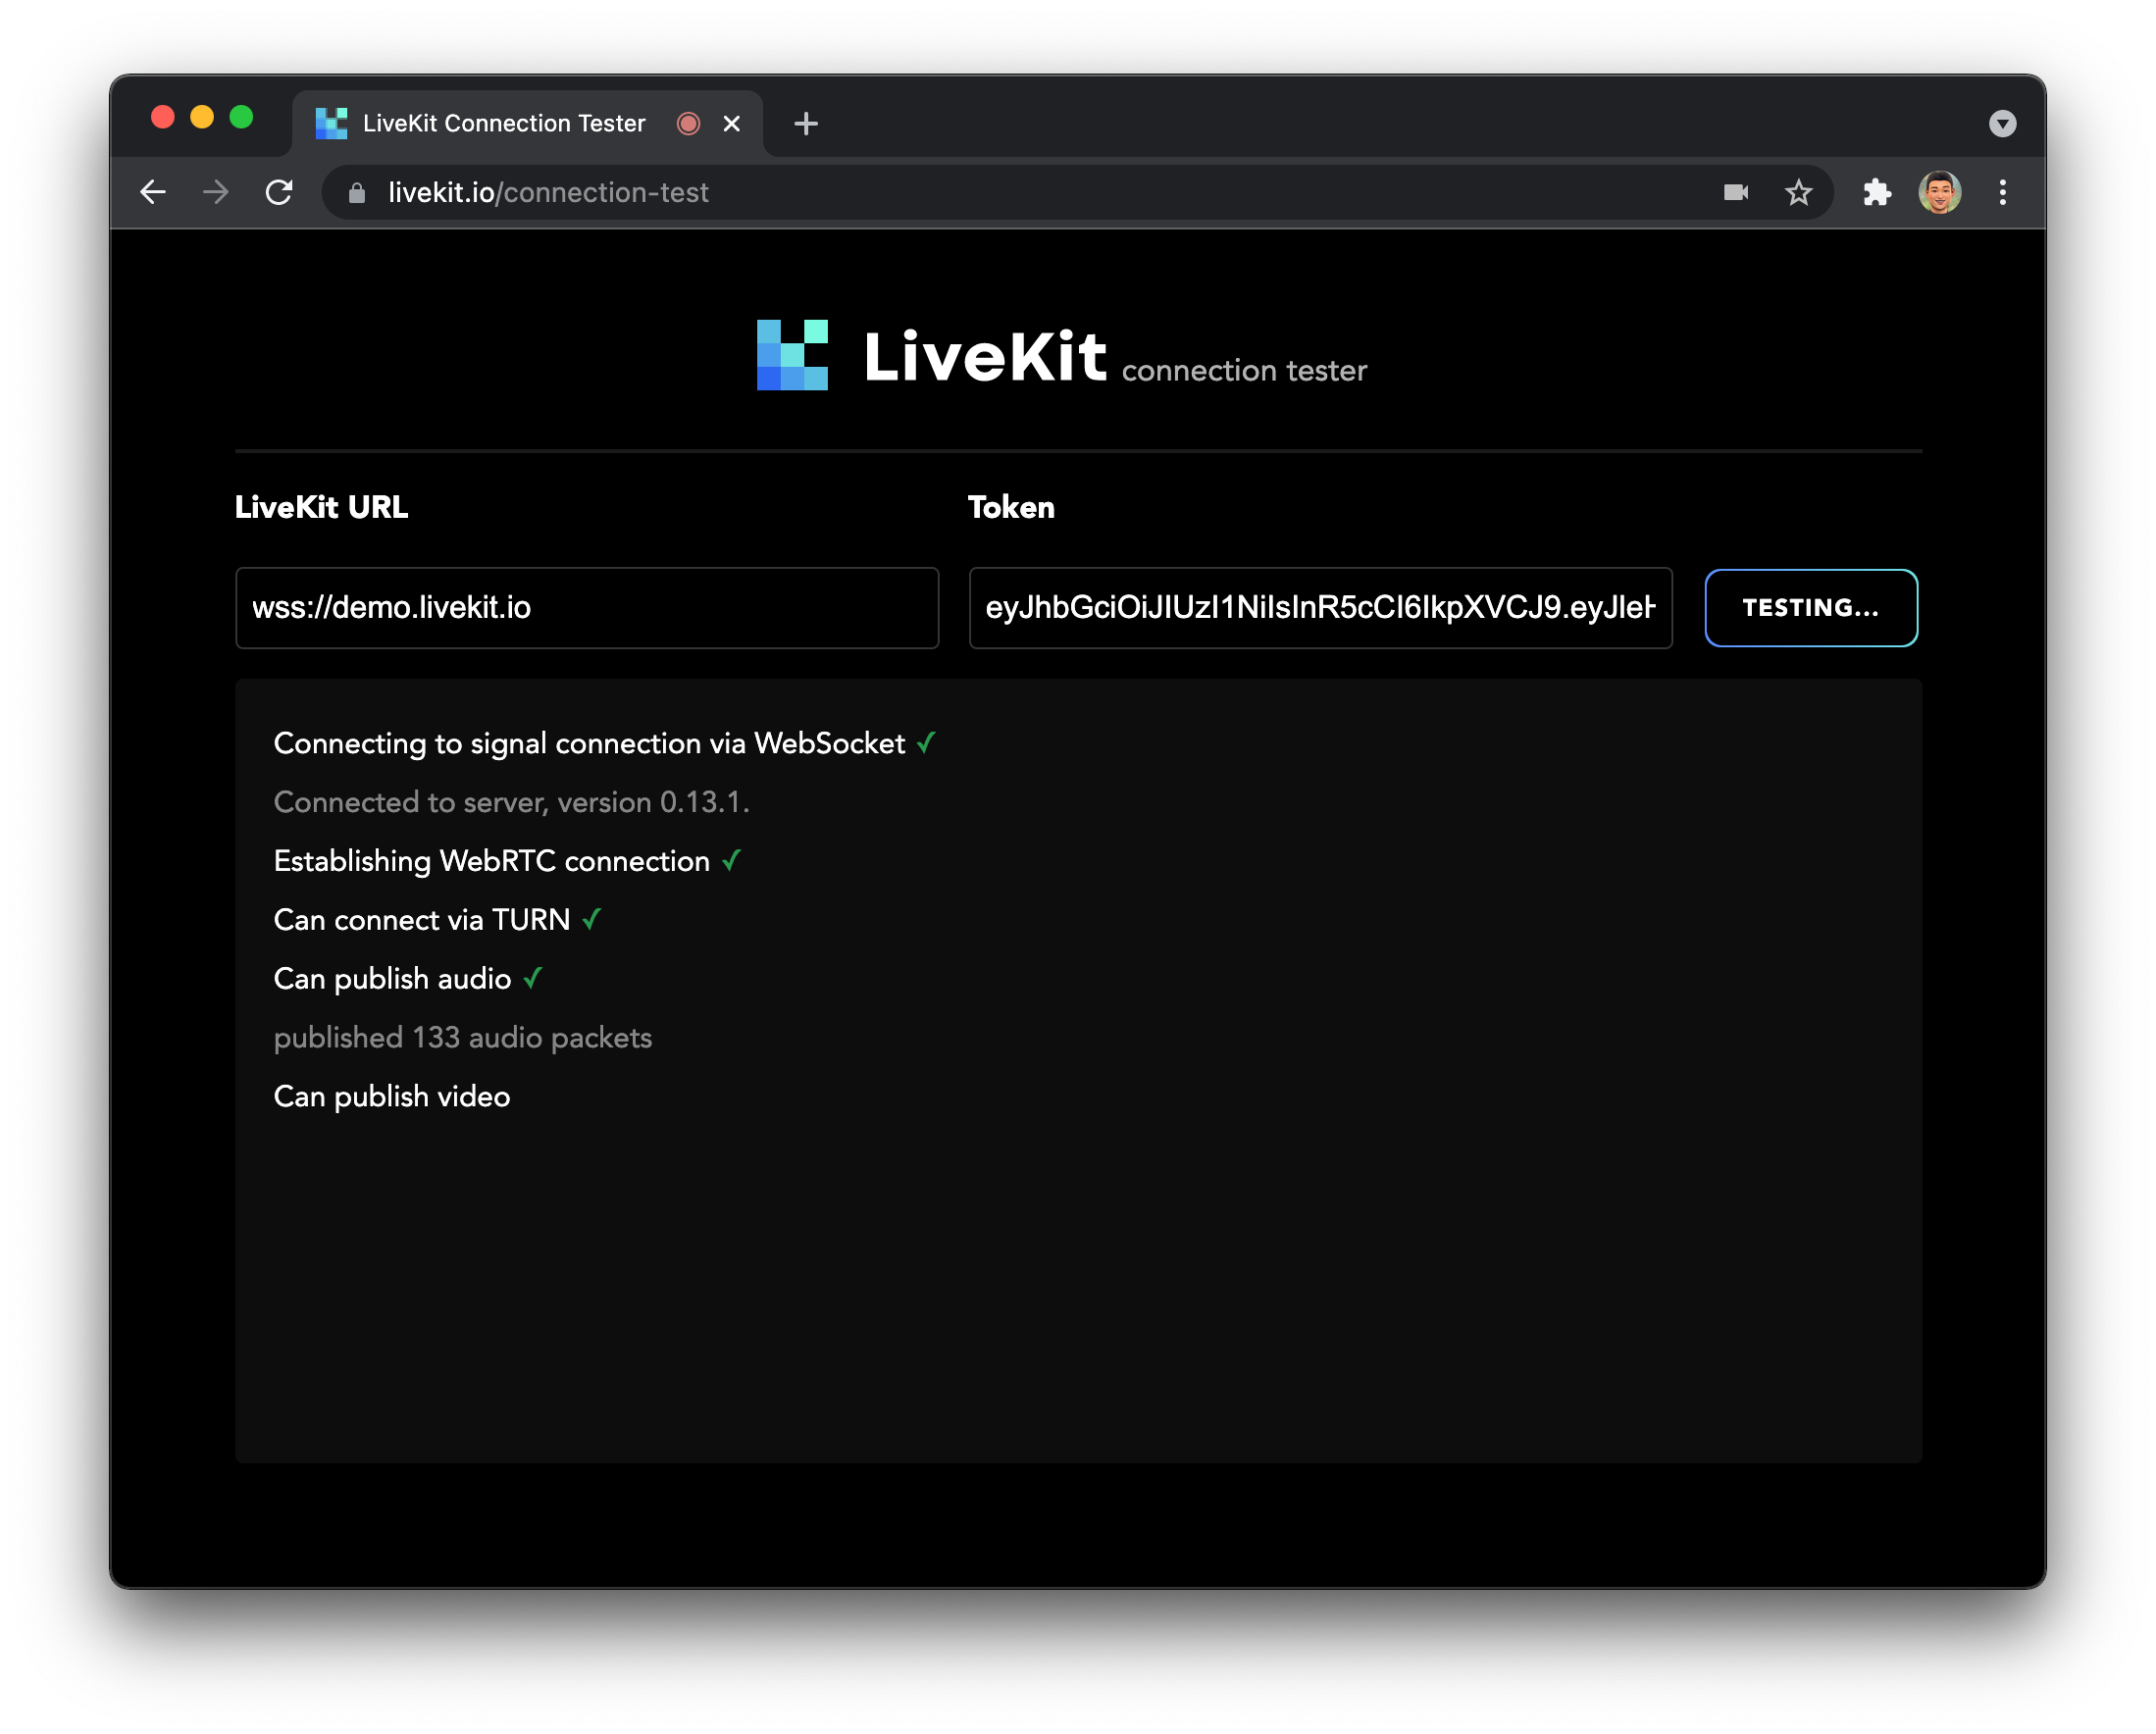Screen dimensions: 2156x1734
Task: Click 'Can publish audio' line
Action: tap(392, 980)
